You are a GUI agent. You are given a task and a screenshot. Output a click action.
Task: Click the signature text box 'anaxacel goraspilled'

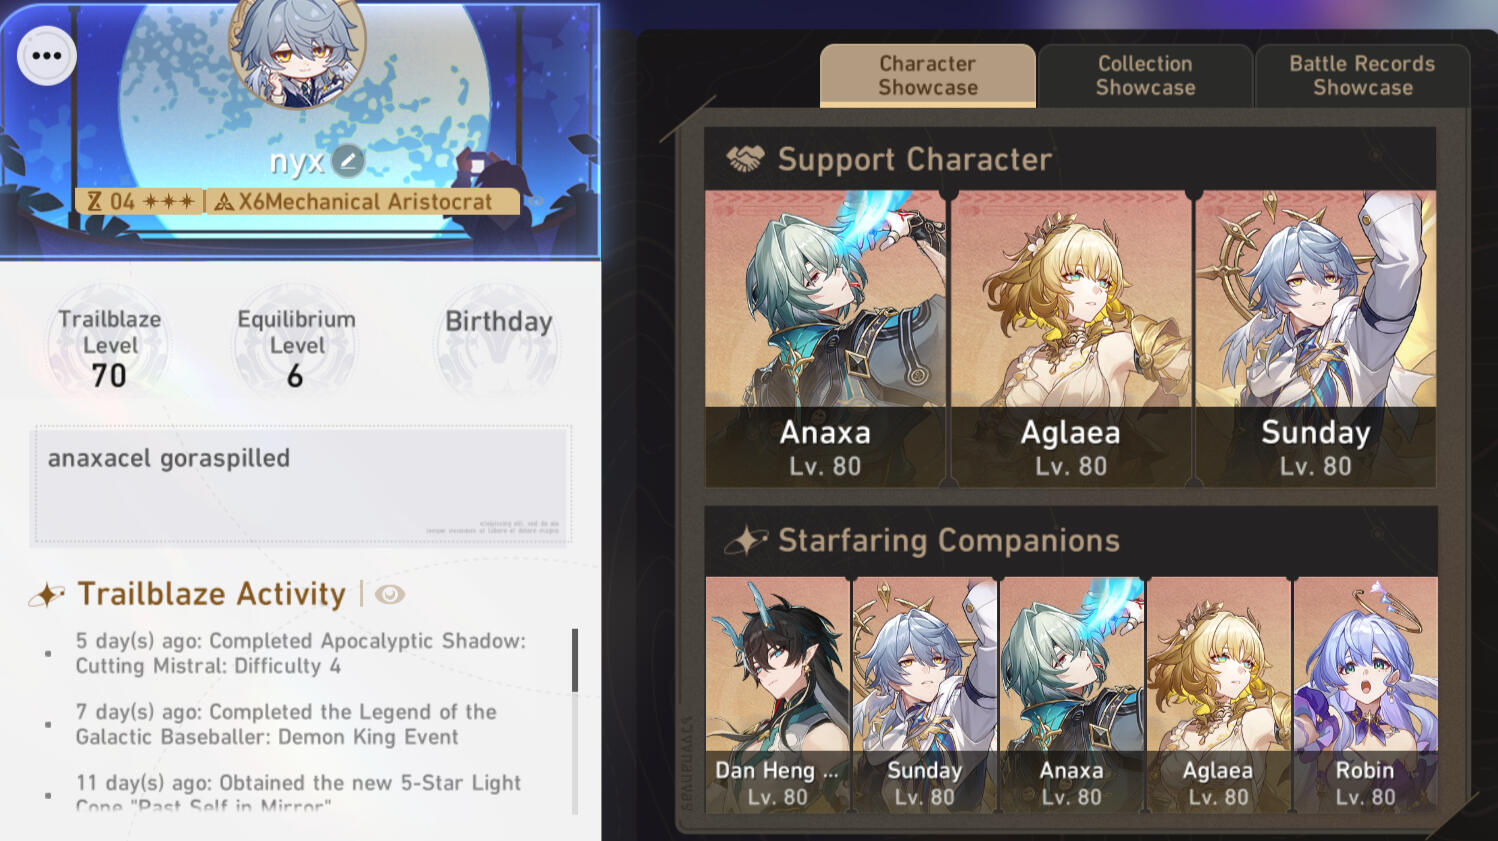(x=301, y=485)
